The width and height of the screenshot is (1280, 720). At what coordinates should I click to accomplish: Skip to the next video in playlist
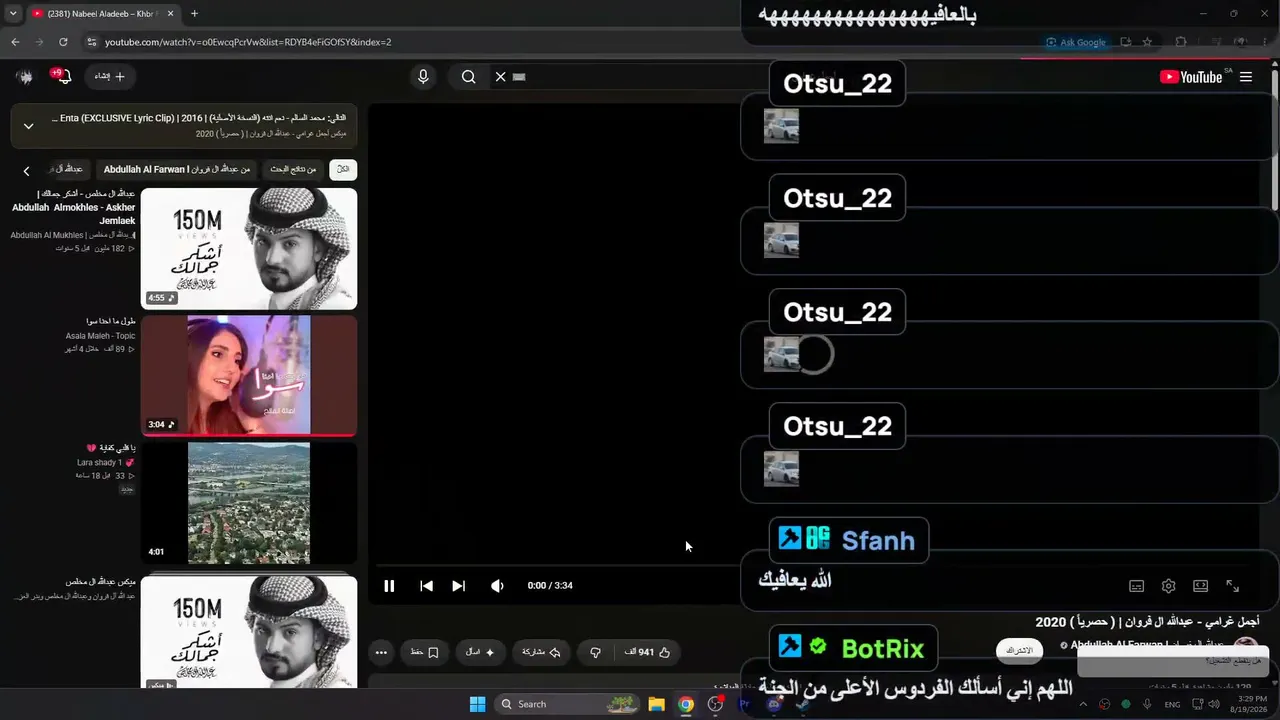(458, 586)
